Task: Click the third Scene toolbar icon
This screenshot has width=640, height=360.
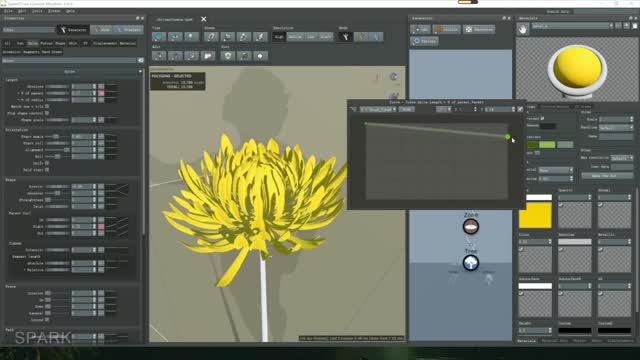Action: point(244,37)
